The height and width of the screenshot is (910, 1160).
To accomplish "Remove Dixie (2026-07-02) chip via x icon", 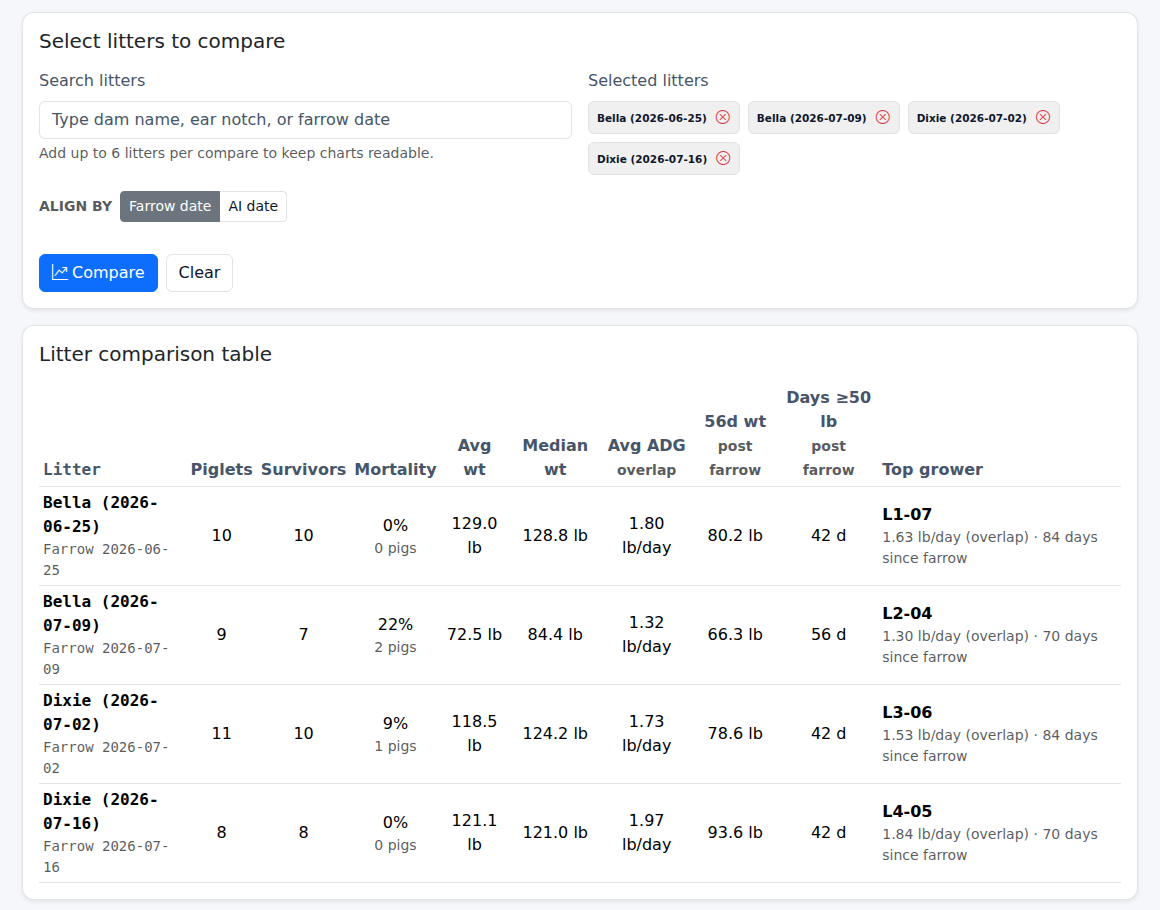I will coord(1042,118).
